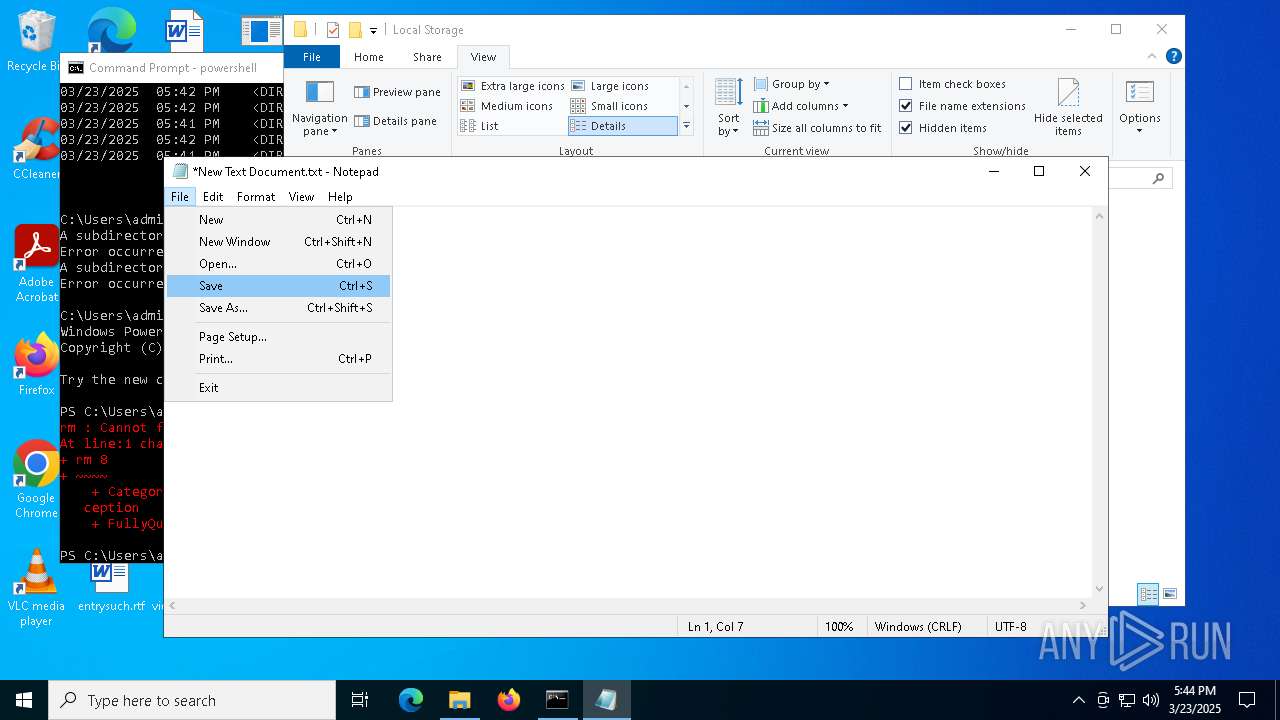Choose Save As... menu entry

(278, 308)
